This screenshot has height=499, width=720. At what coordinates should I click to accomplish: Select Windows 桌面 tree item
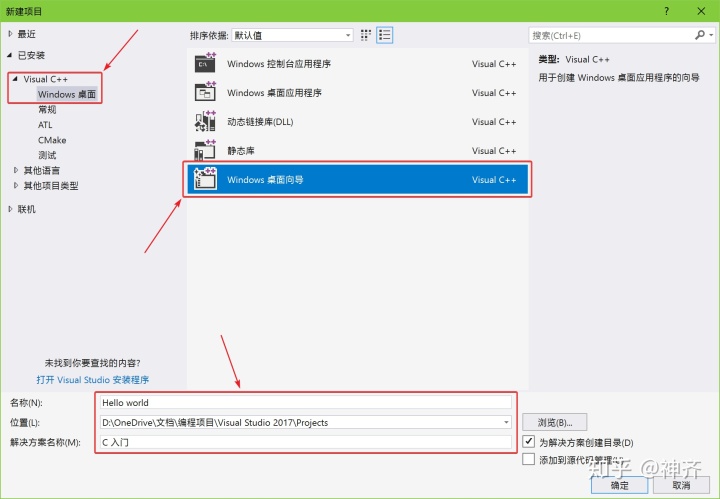click(67, 94)
